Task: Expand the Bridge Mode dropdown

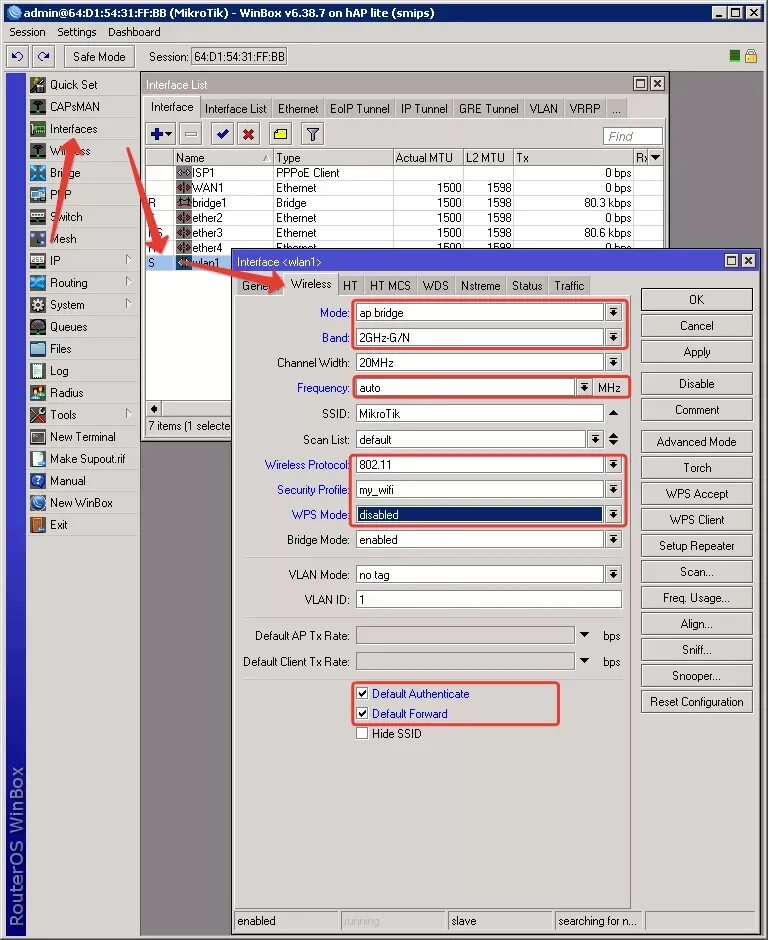Action: pyautogui.click(x=613, y=540)
